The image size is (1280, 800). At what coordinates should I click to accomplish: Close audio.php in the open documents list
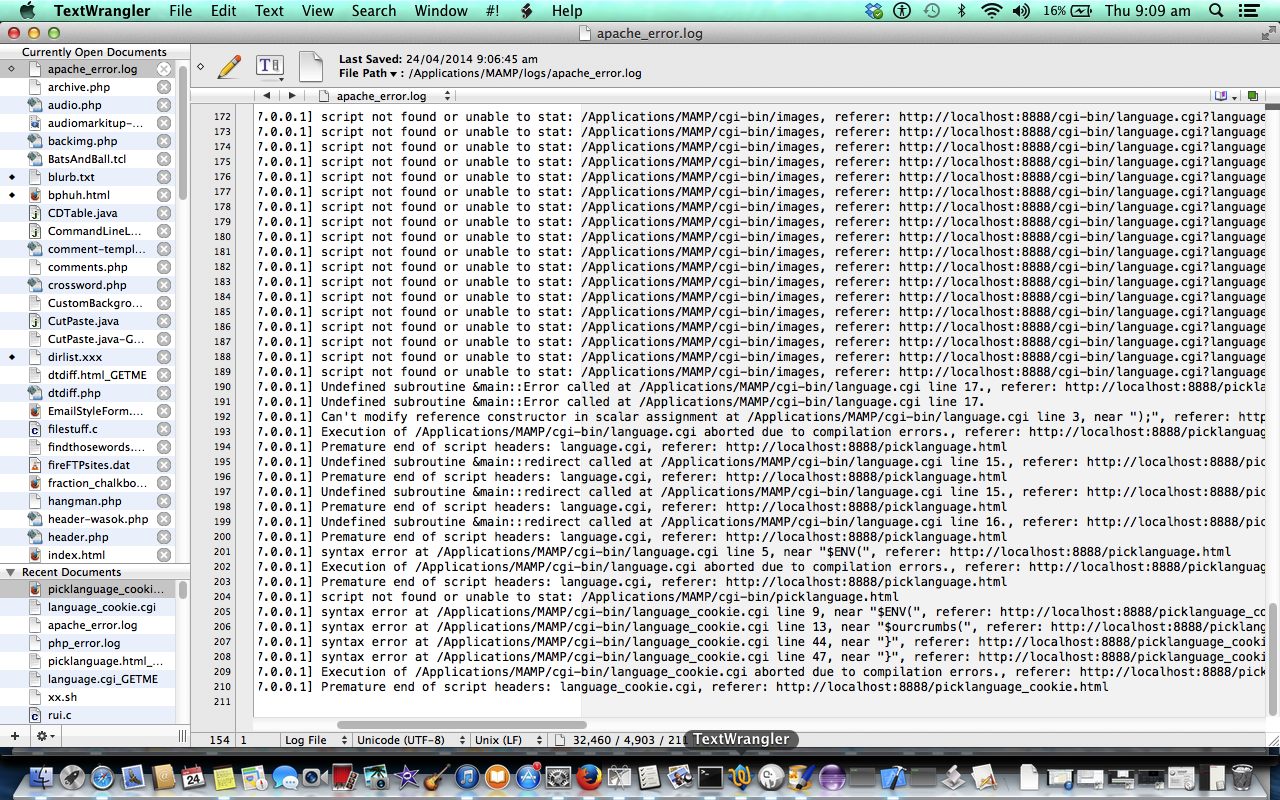click(x=164, y=105)
